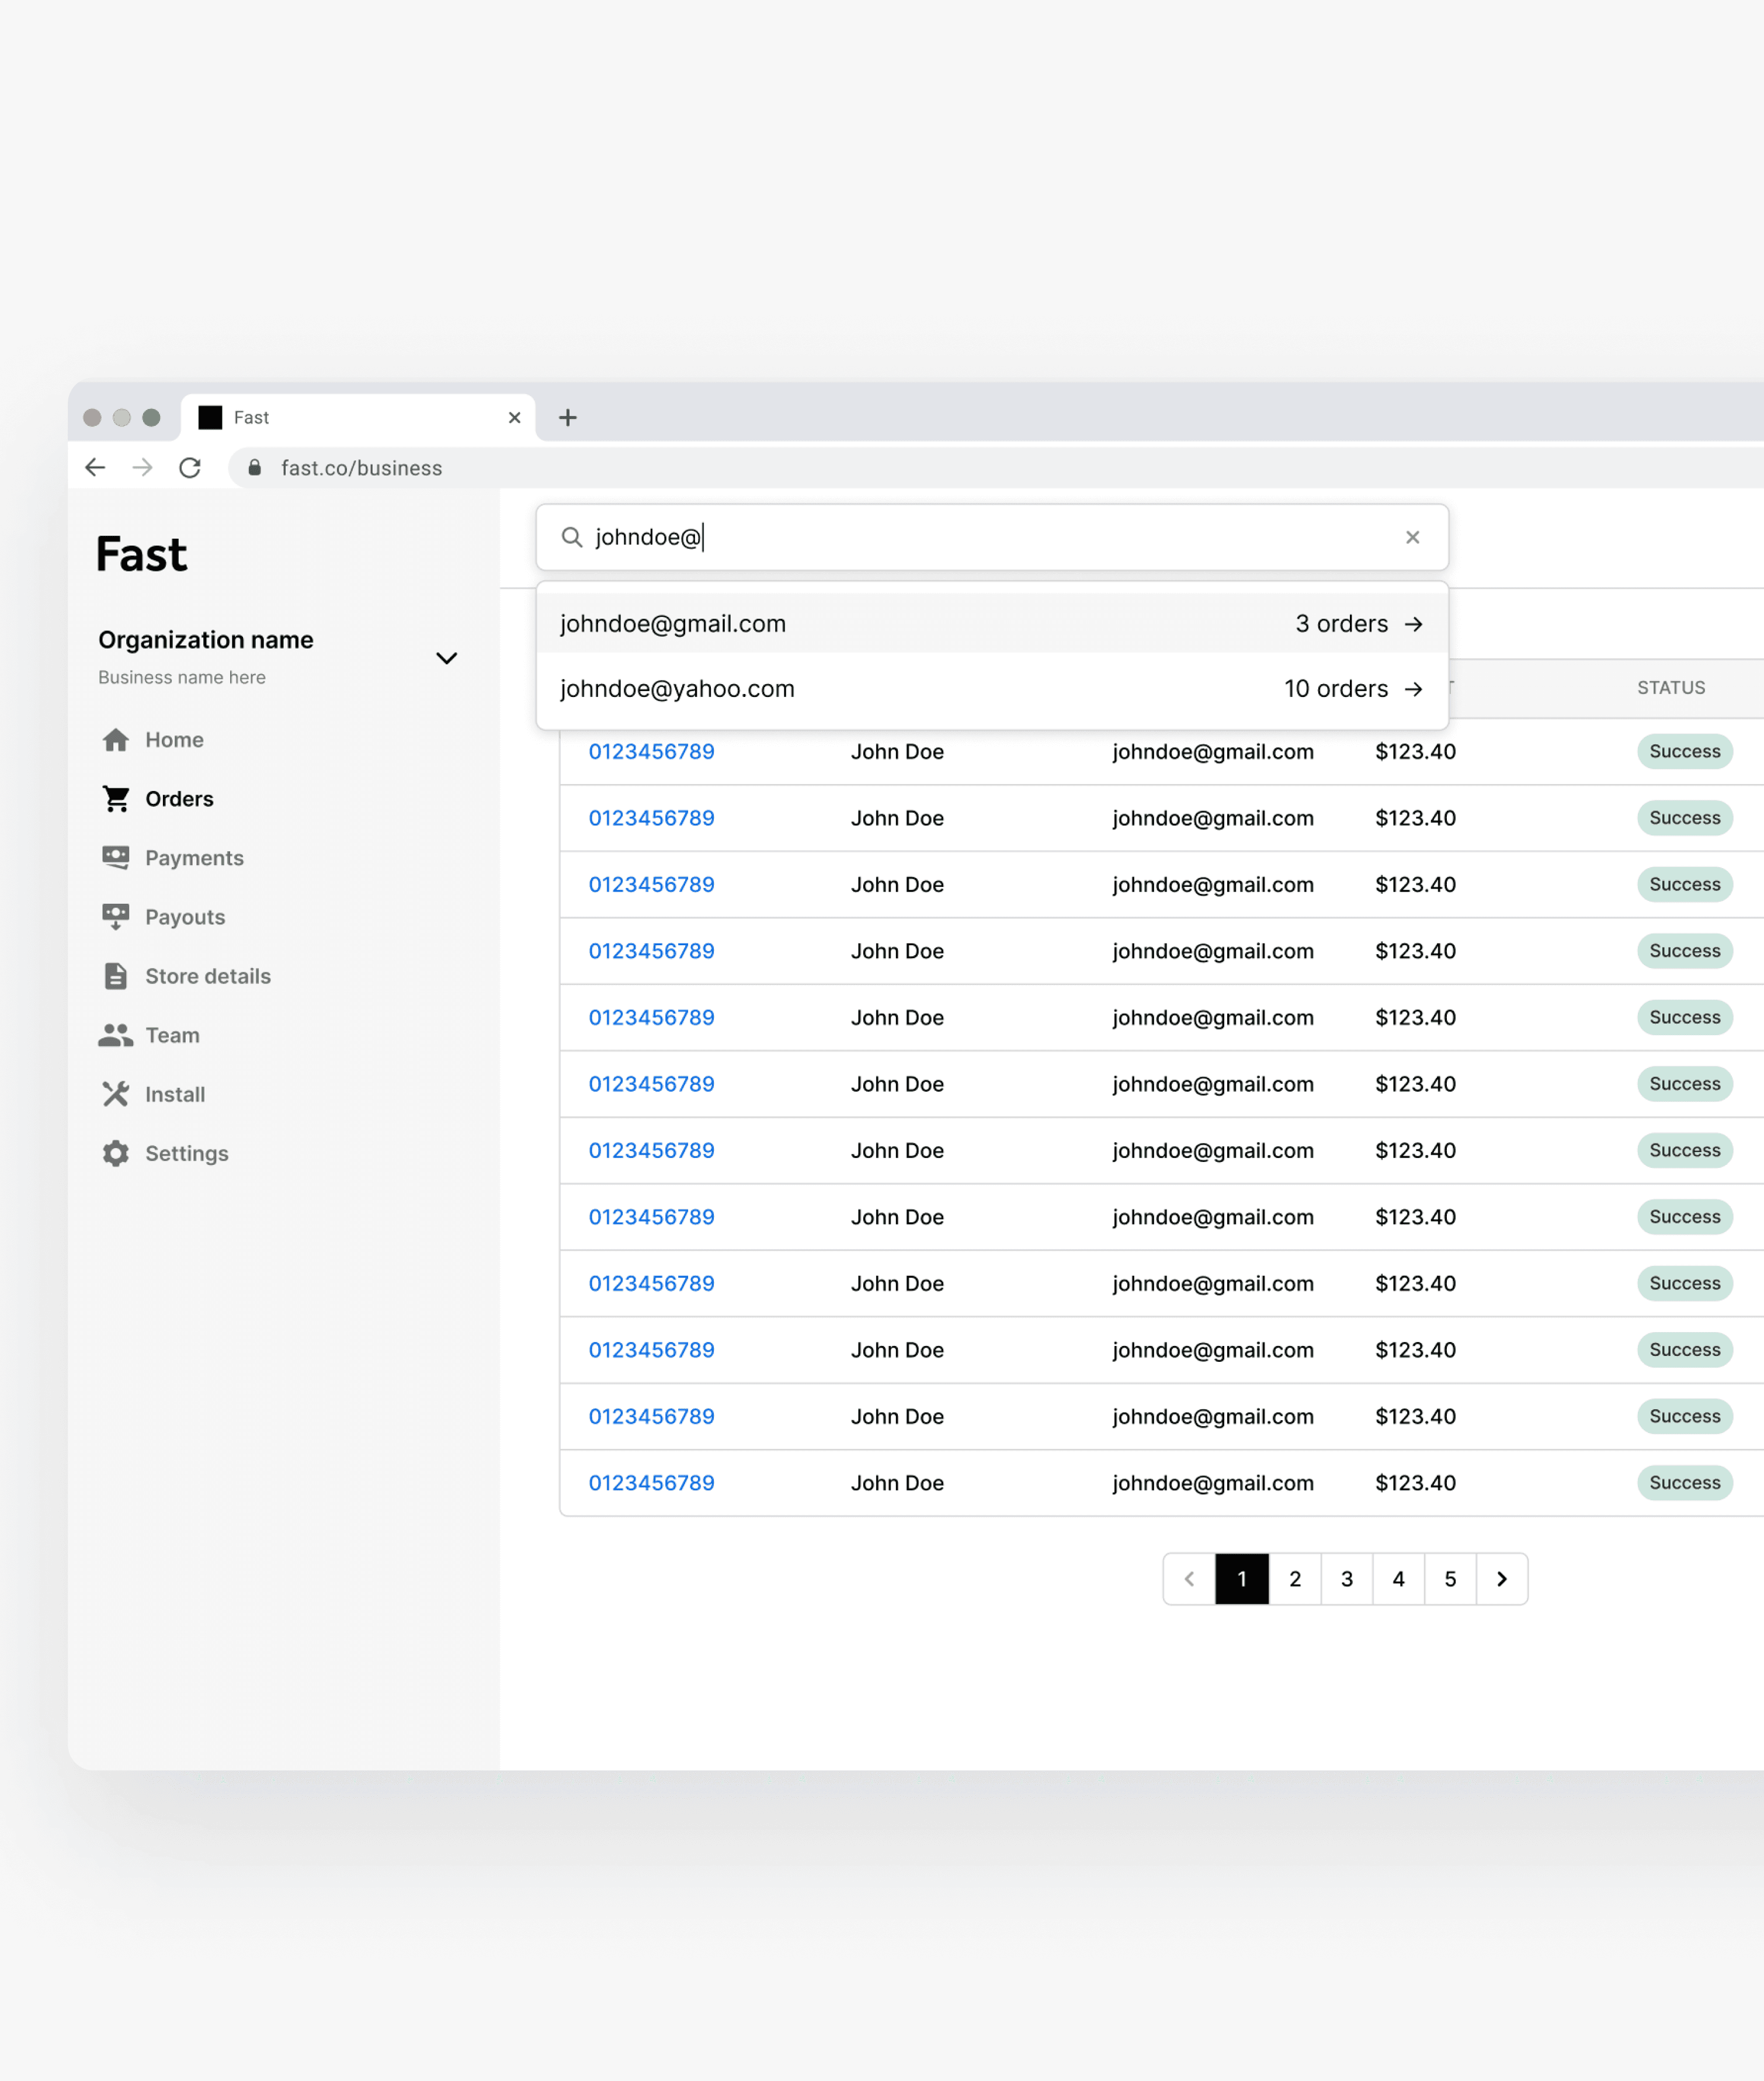The image size is (1764, 2081).
Task: Click inside the johndoe@ search field
Action: pos(990,538)
